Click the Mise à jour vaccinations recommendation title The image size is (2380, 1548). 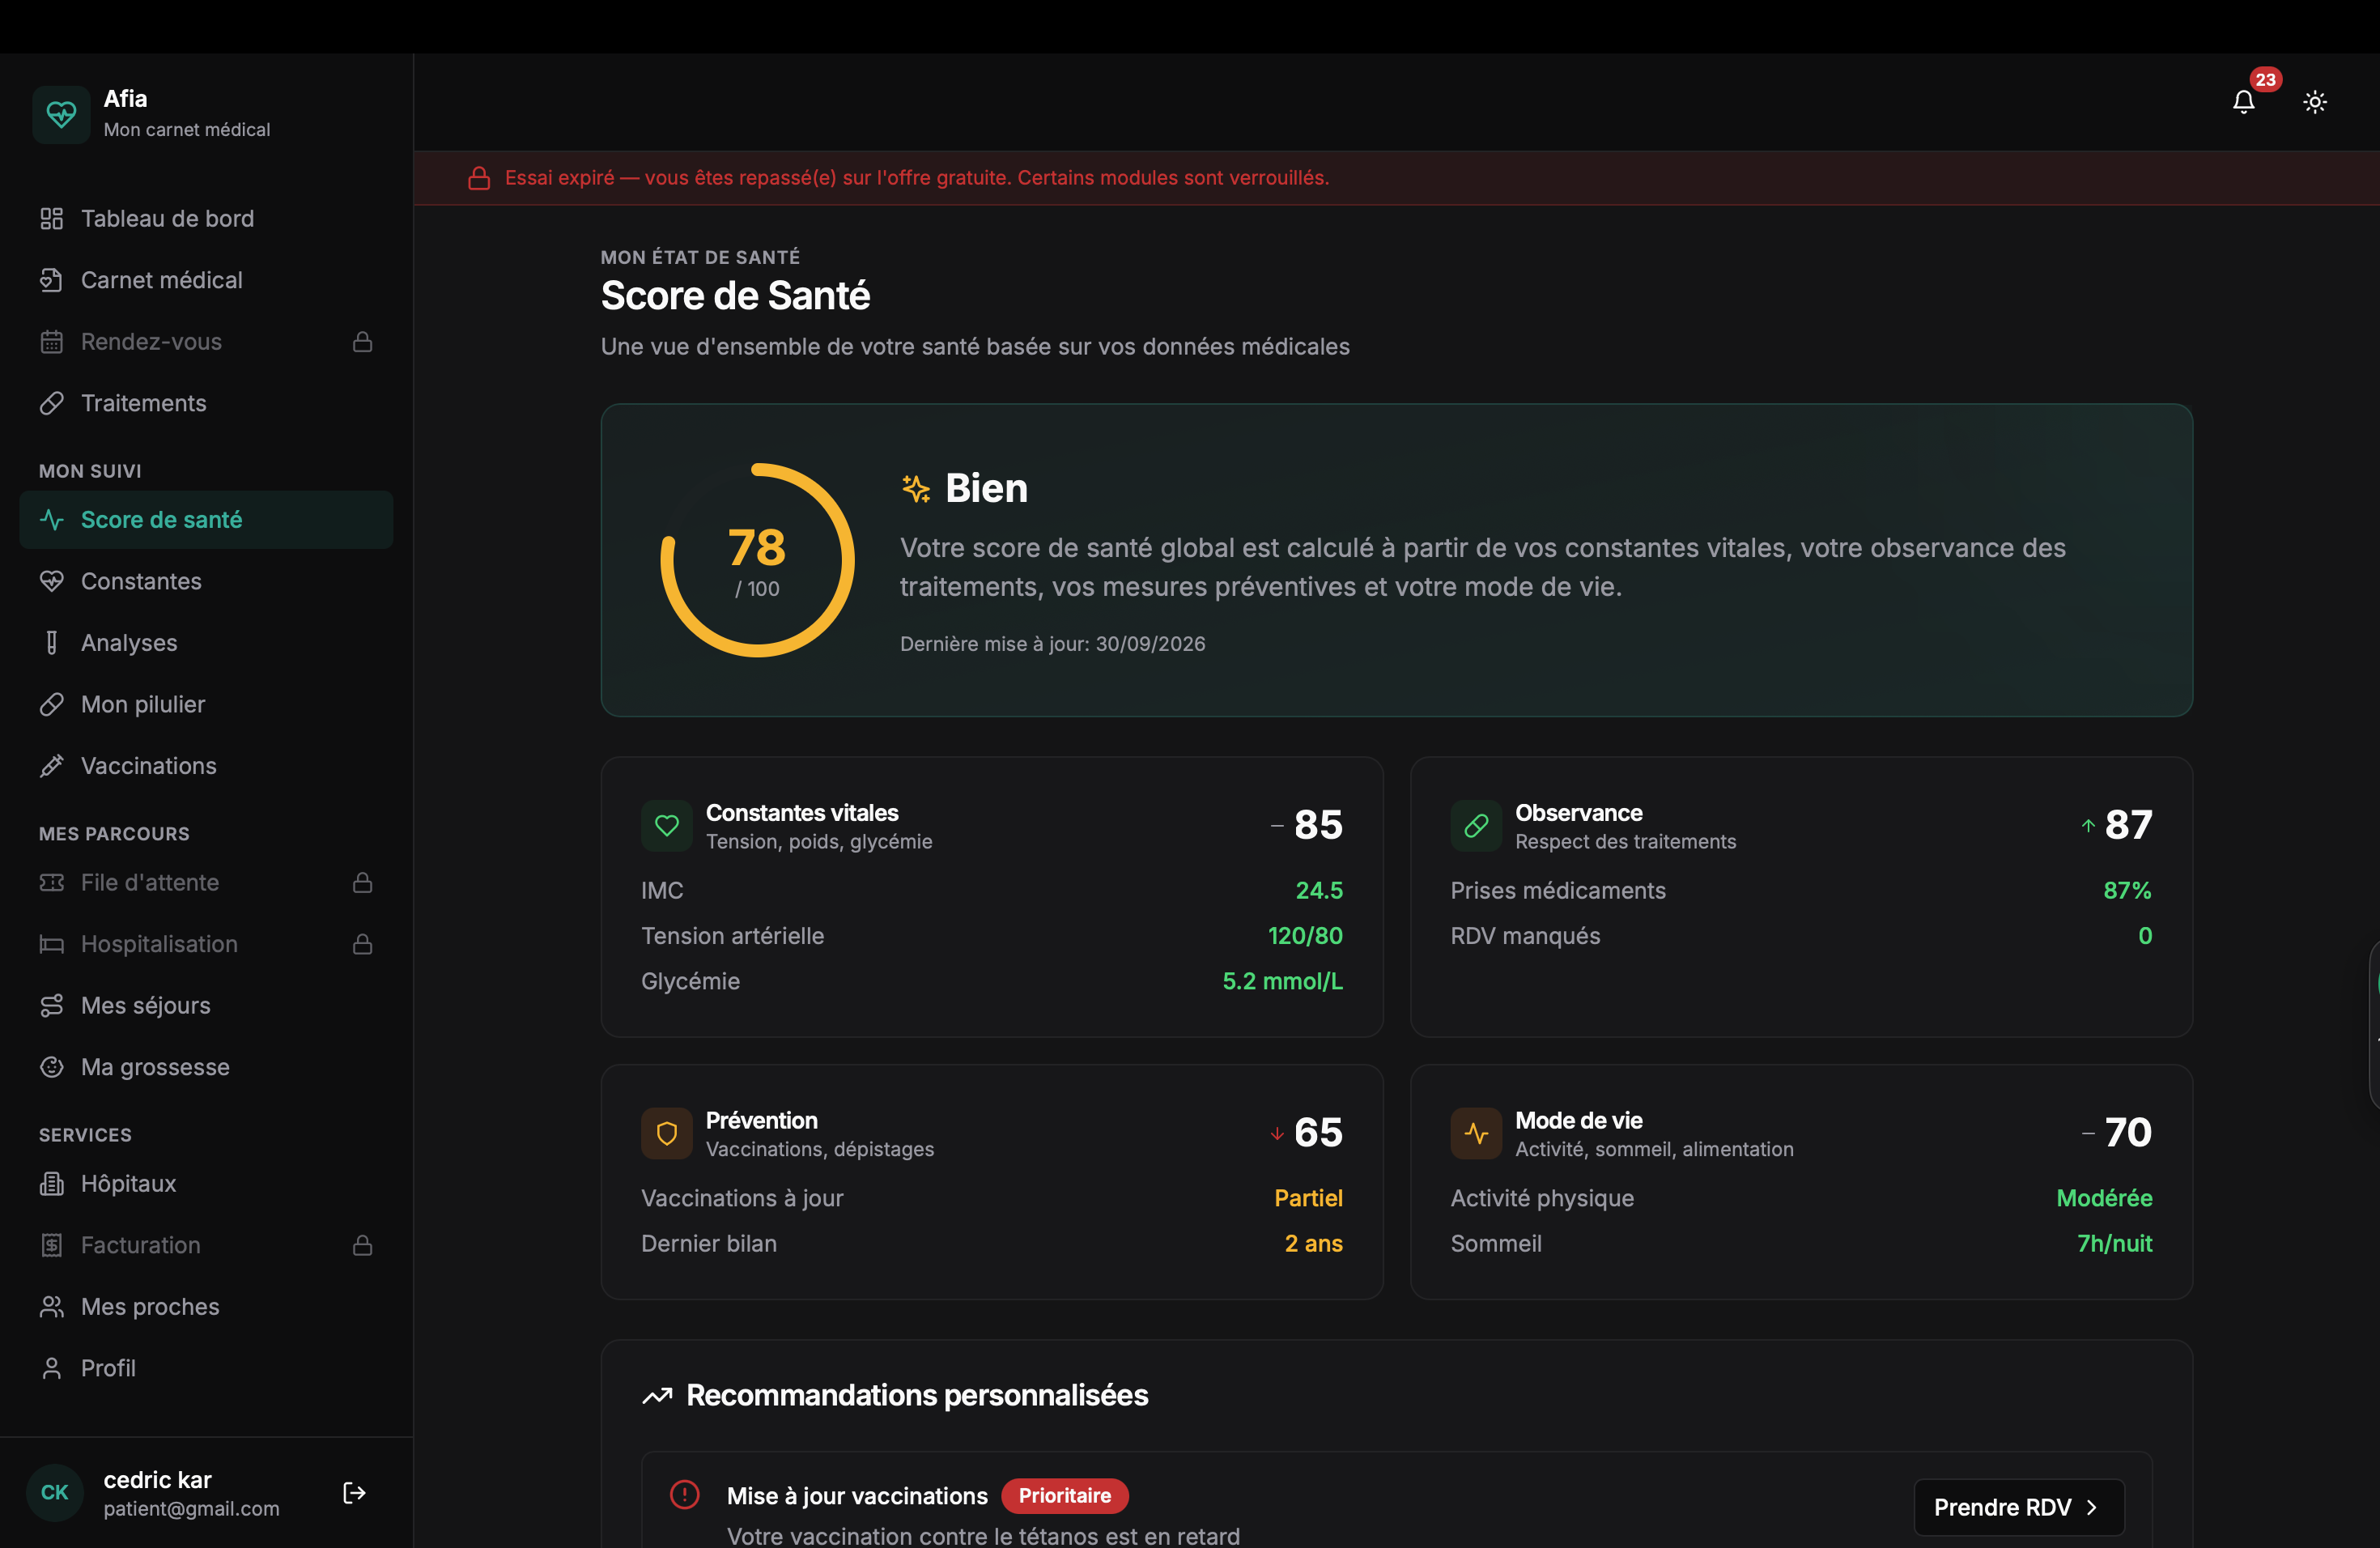pos(857,1496)
